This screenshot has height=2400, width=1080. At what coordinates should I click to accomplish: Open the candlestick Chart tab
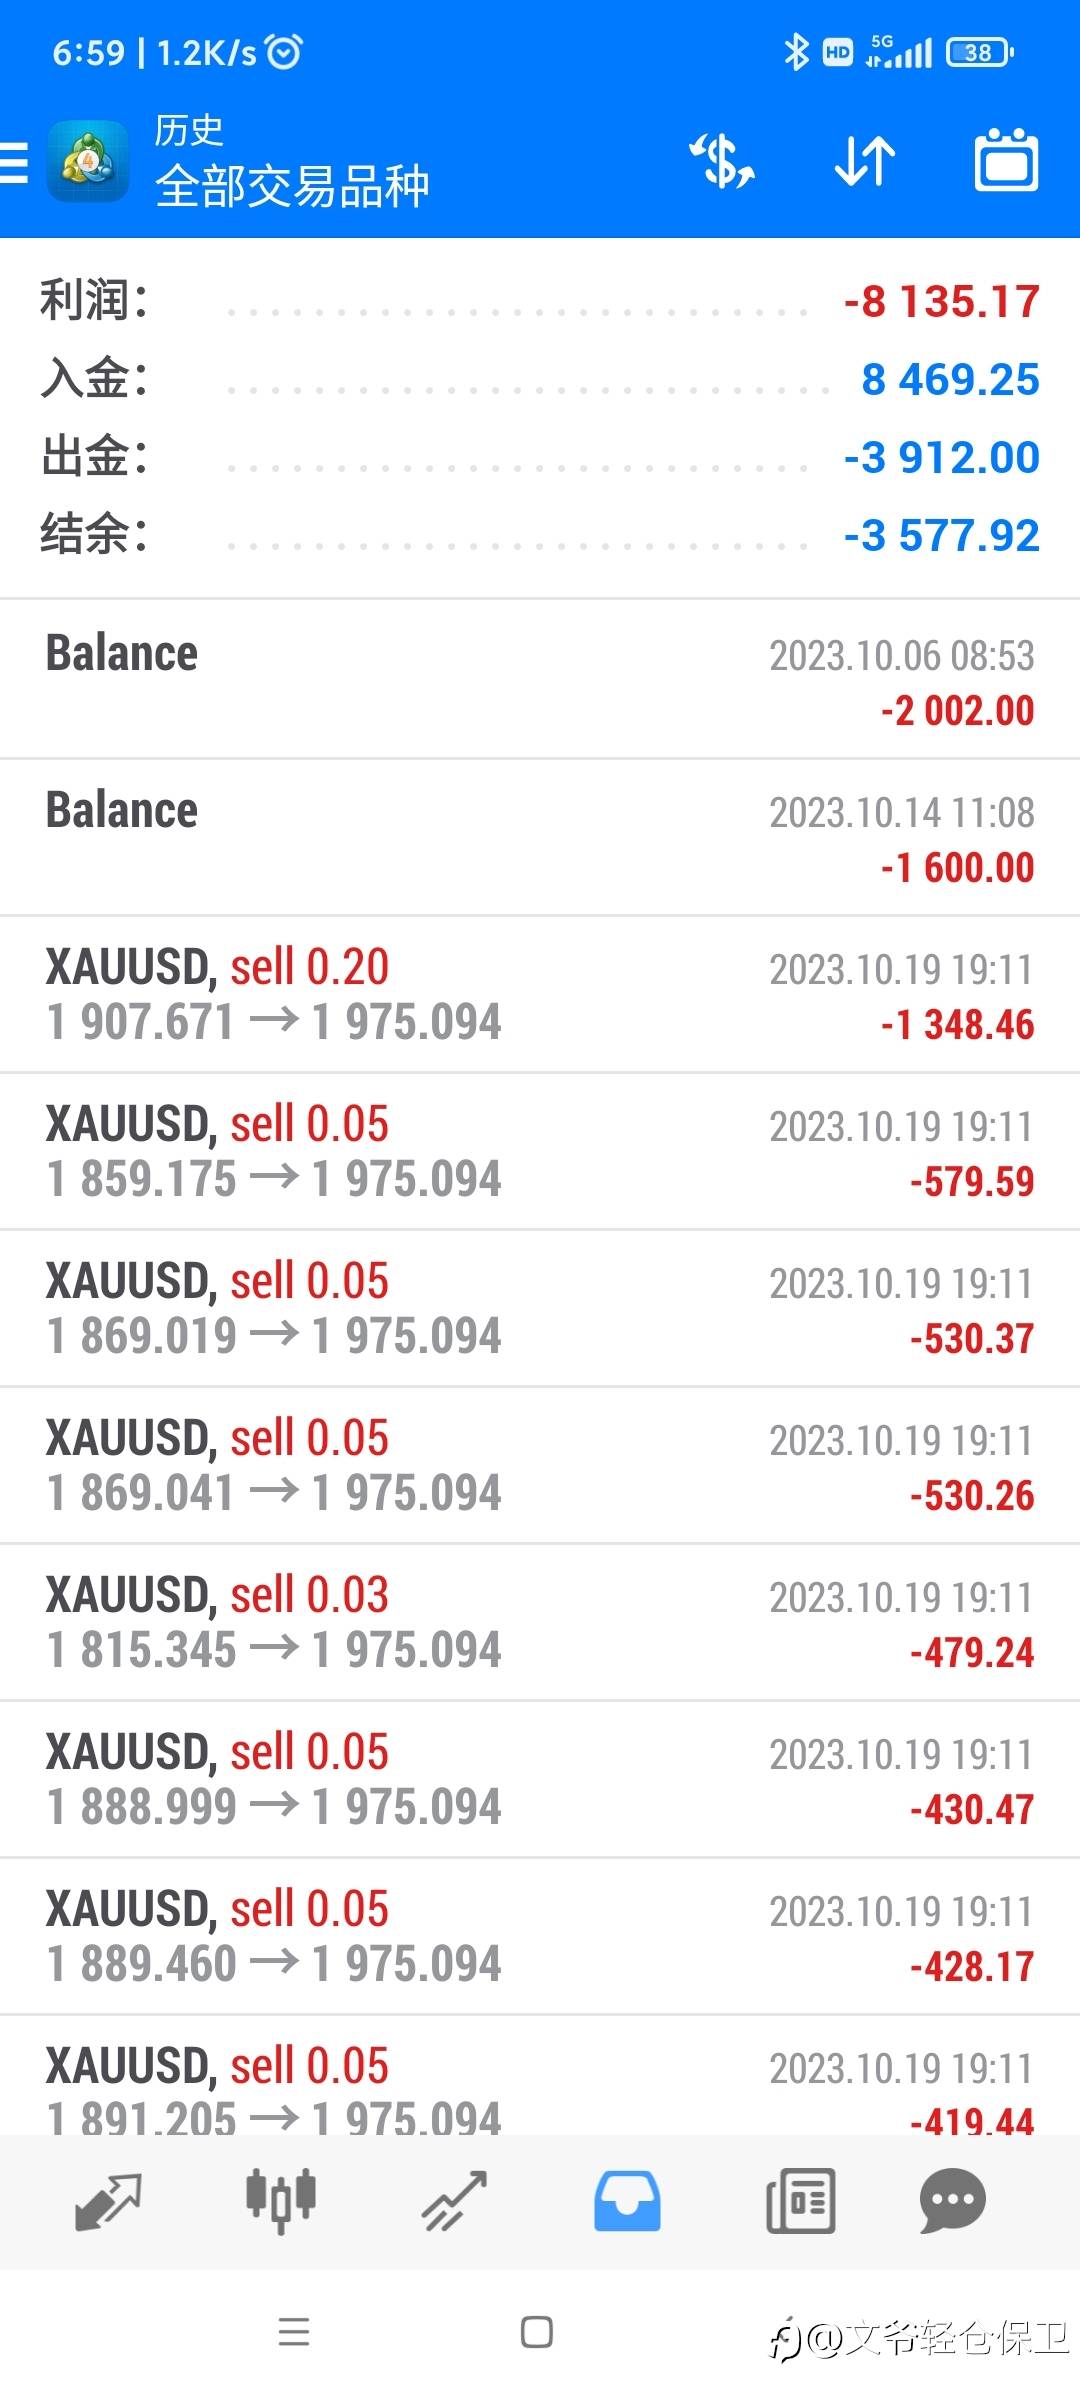coord(281,2202)
